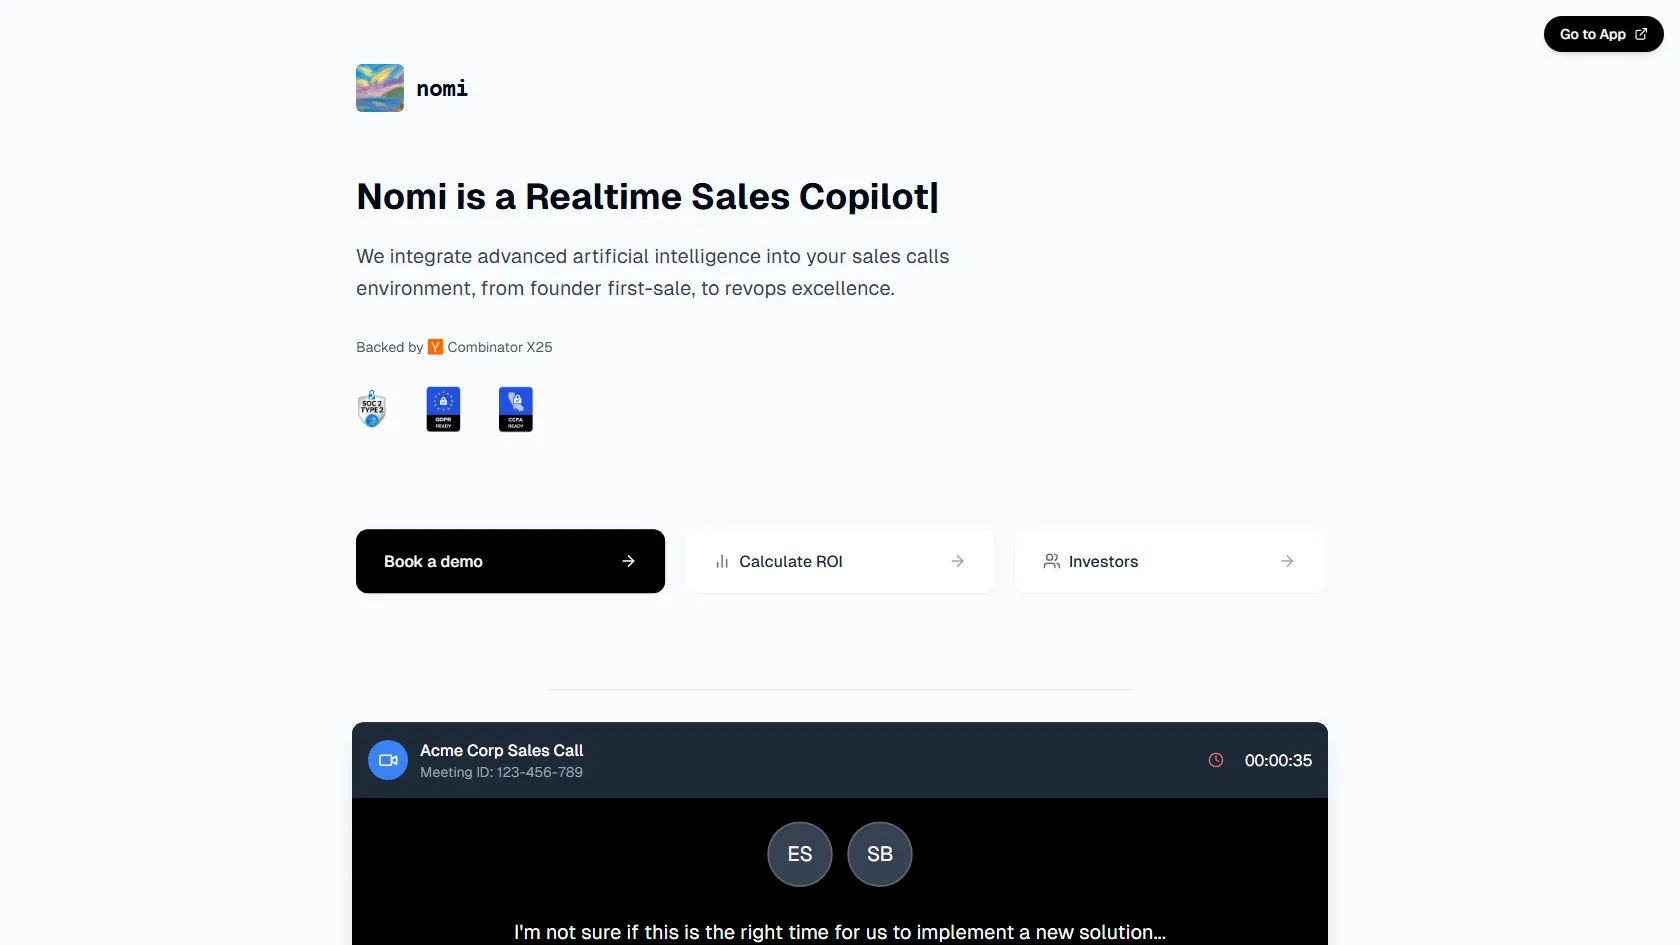Click the arrow icon in Book a demo
The width and height of the screenshot is (1680, 945).
[x=628, y=561]
